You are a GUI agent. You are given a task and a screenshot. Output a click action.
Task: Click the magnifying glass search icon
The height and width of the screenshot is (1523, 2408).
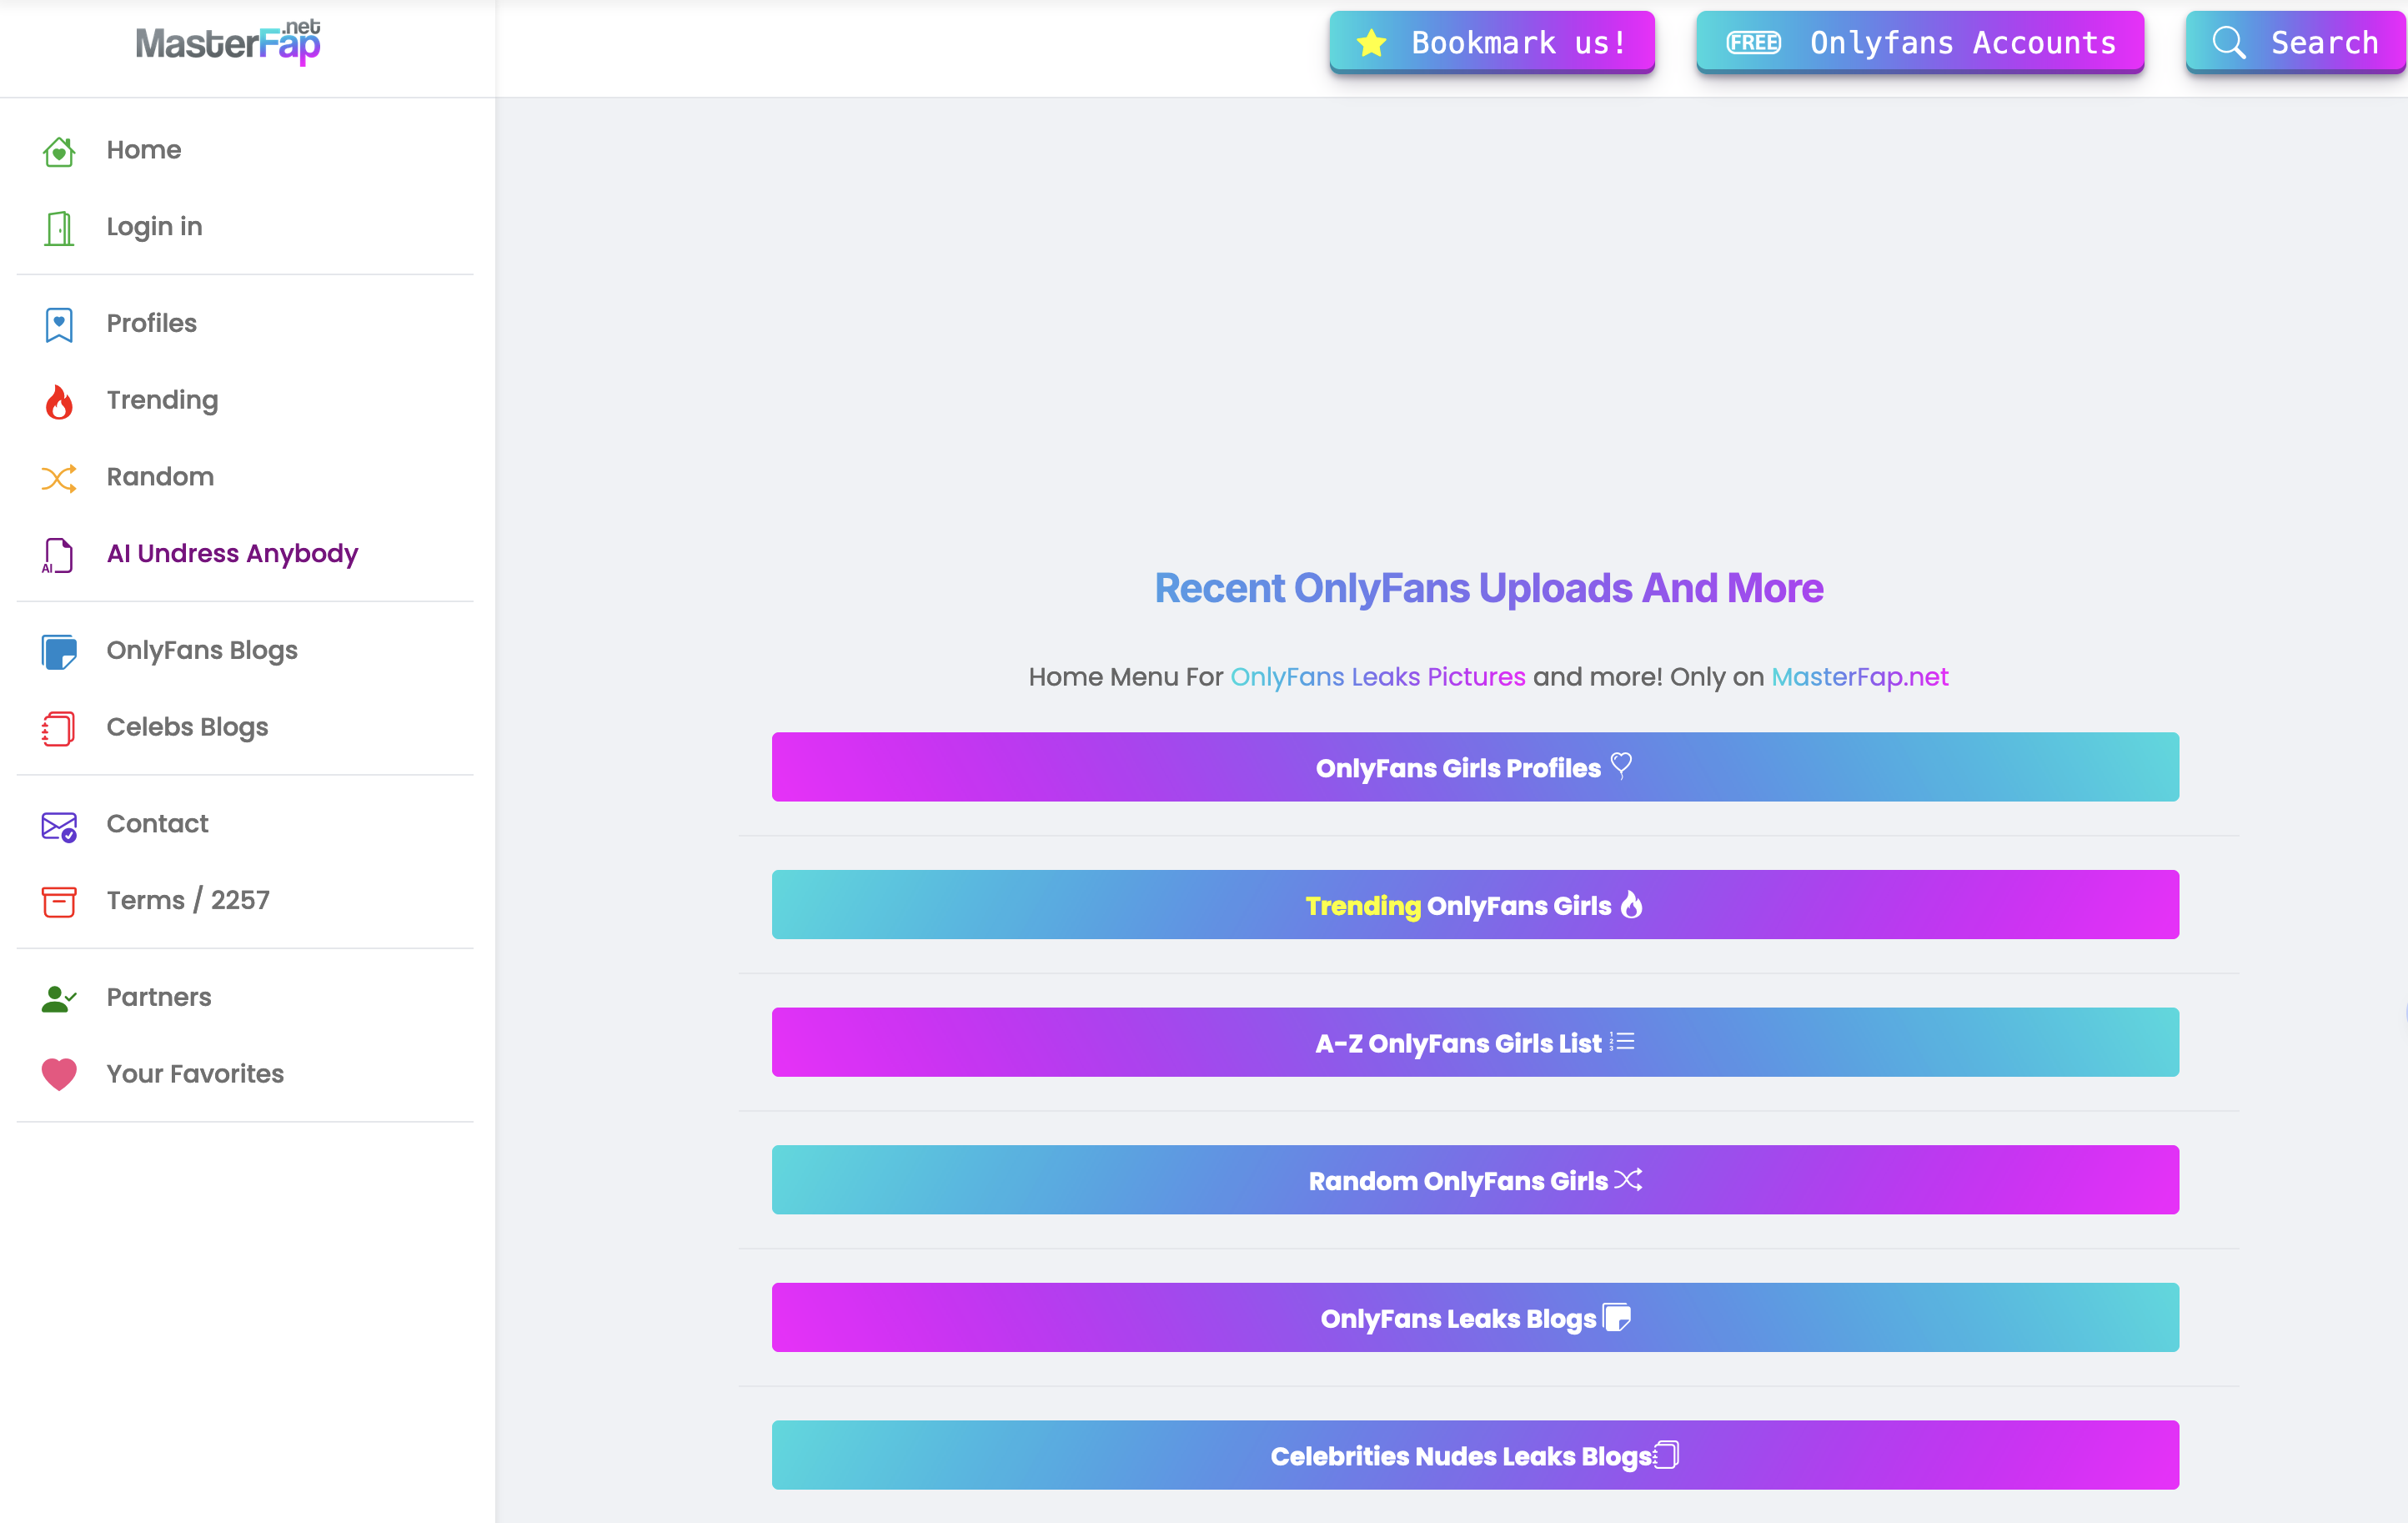tap(2228, 42)
